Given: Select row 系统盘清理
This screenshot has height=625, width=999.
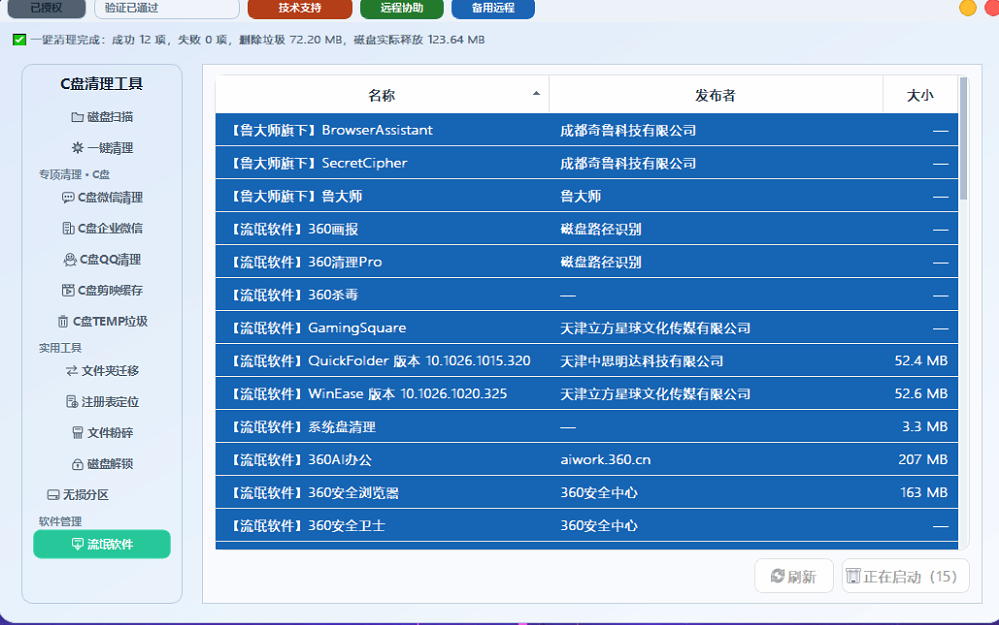Looking at the screenshot, I should pos(587,427).
